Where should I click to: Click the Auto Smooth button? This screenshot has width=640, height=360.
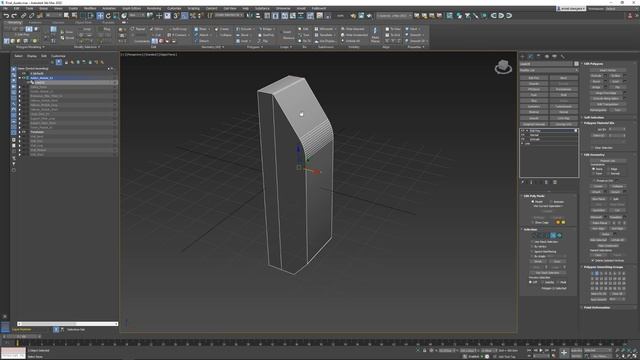[x=599, y=299]
